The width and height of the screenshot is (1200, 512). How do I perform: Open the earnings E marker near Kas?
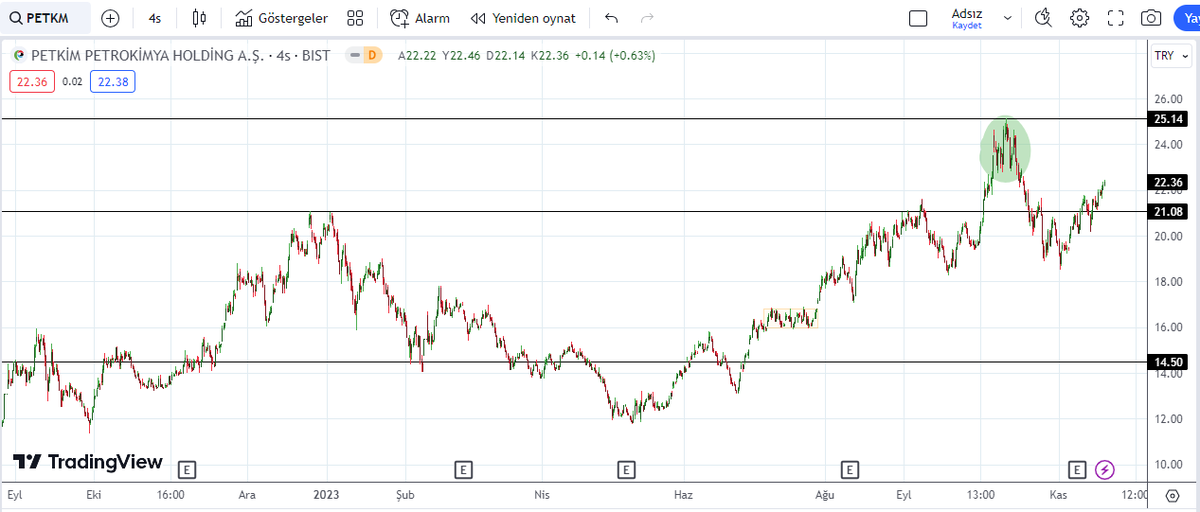(x=1077, y=468)
